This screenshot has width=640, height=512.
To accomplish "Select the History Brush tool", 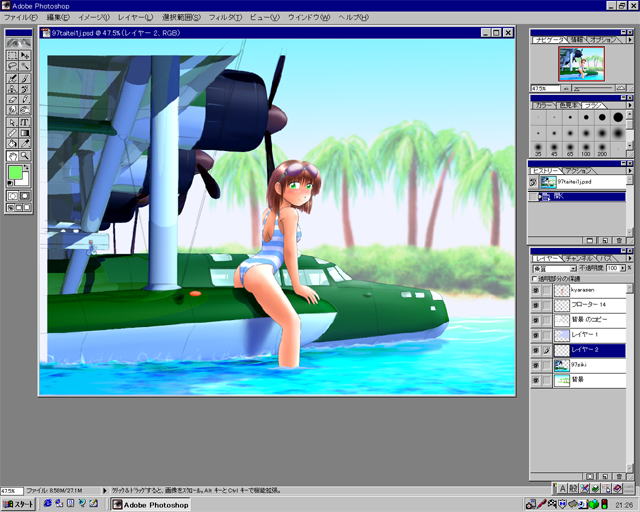I will coord(25,89).
